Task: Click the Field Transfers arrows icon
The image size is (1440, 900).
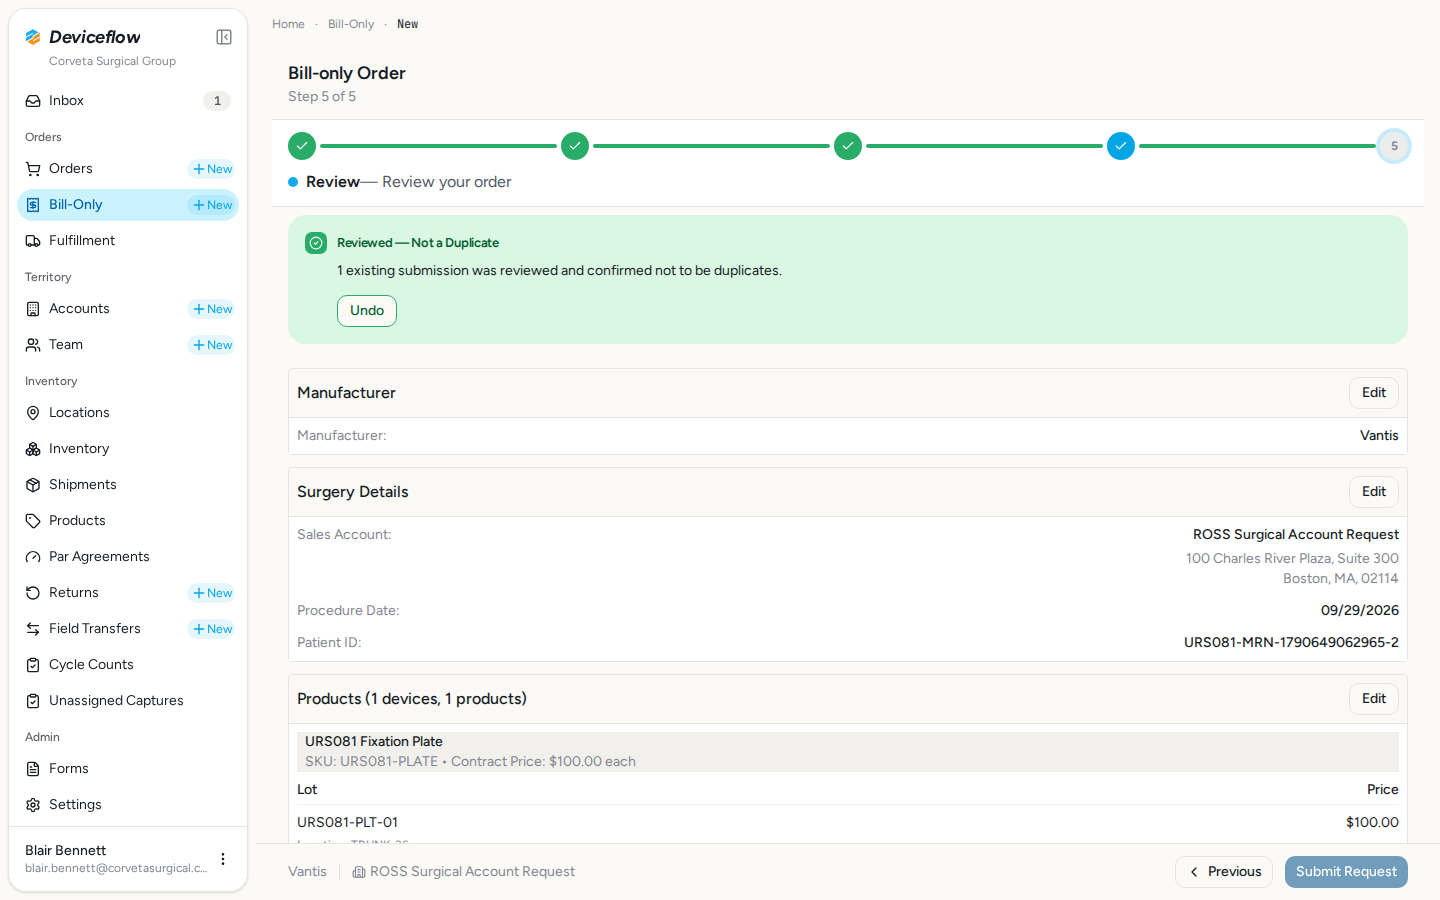Action: (33, 629)
